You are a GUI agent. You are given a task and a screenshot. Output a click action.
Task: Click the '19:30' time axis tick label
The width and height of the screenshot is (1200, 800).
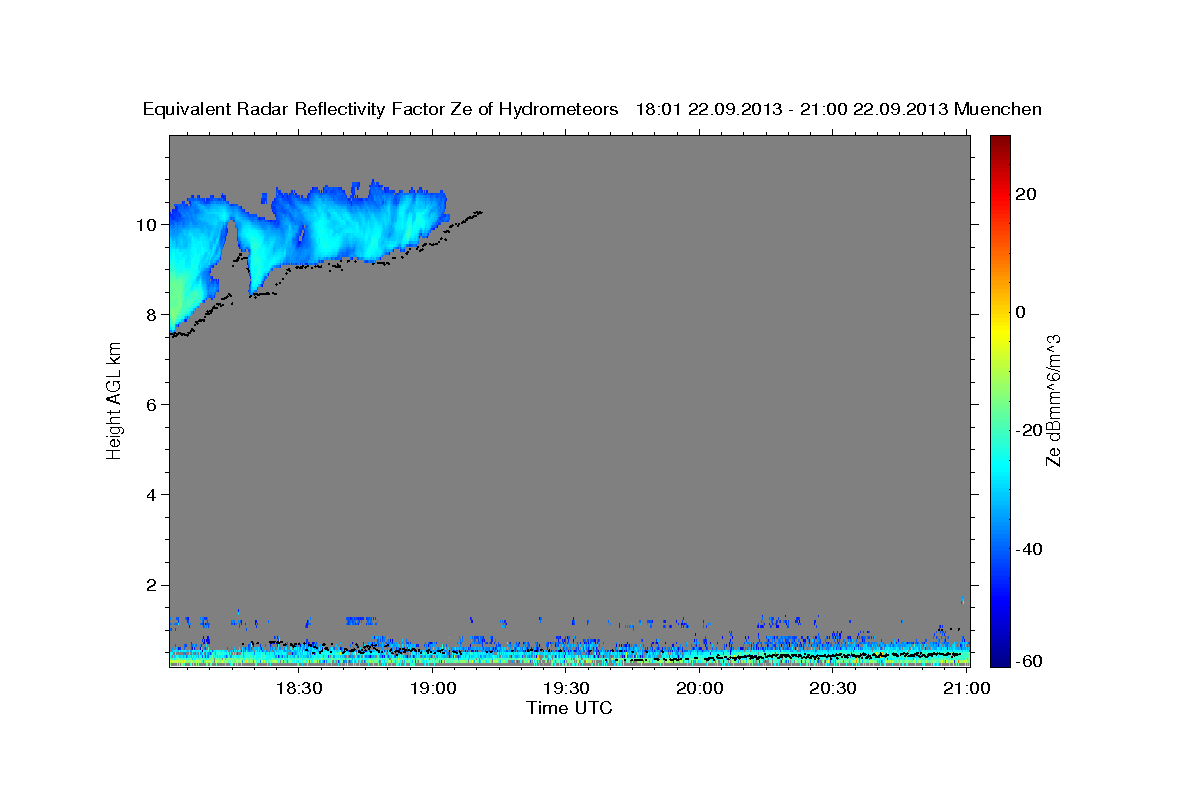tap(566, 689)
